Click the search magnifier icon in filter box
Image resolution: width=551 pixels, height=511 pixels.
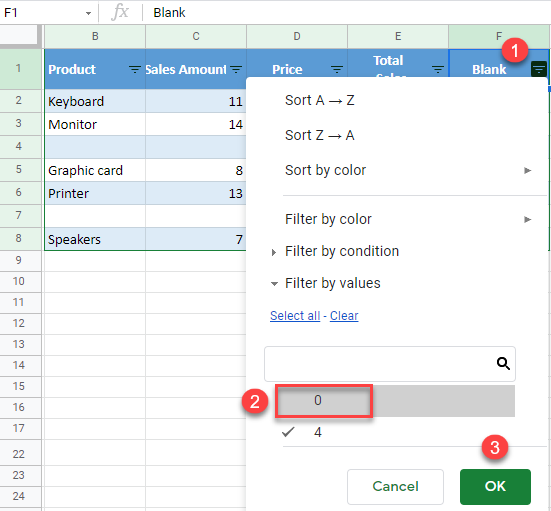[503, 363]
